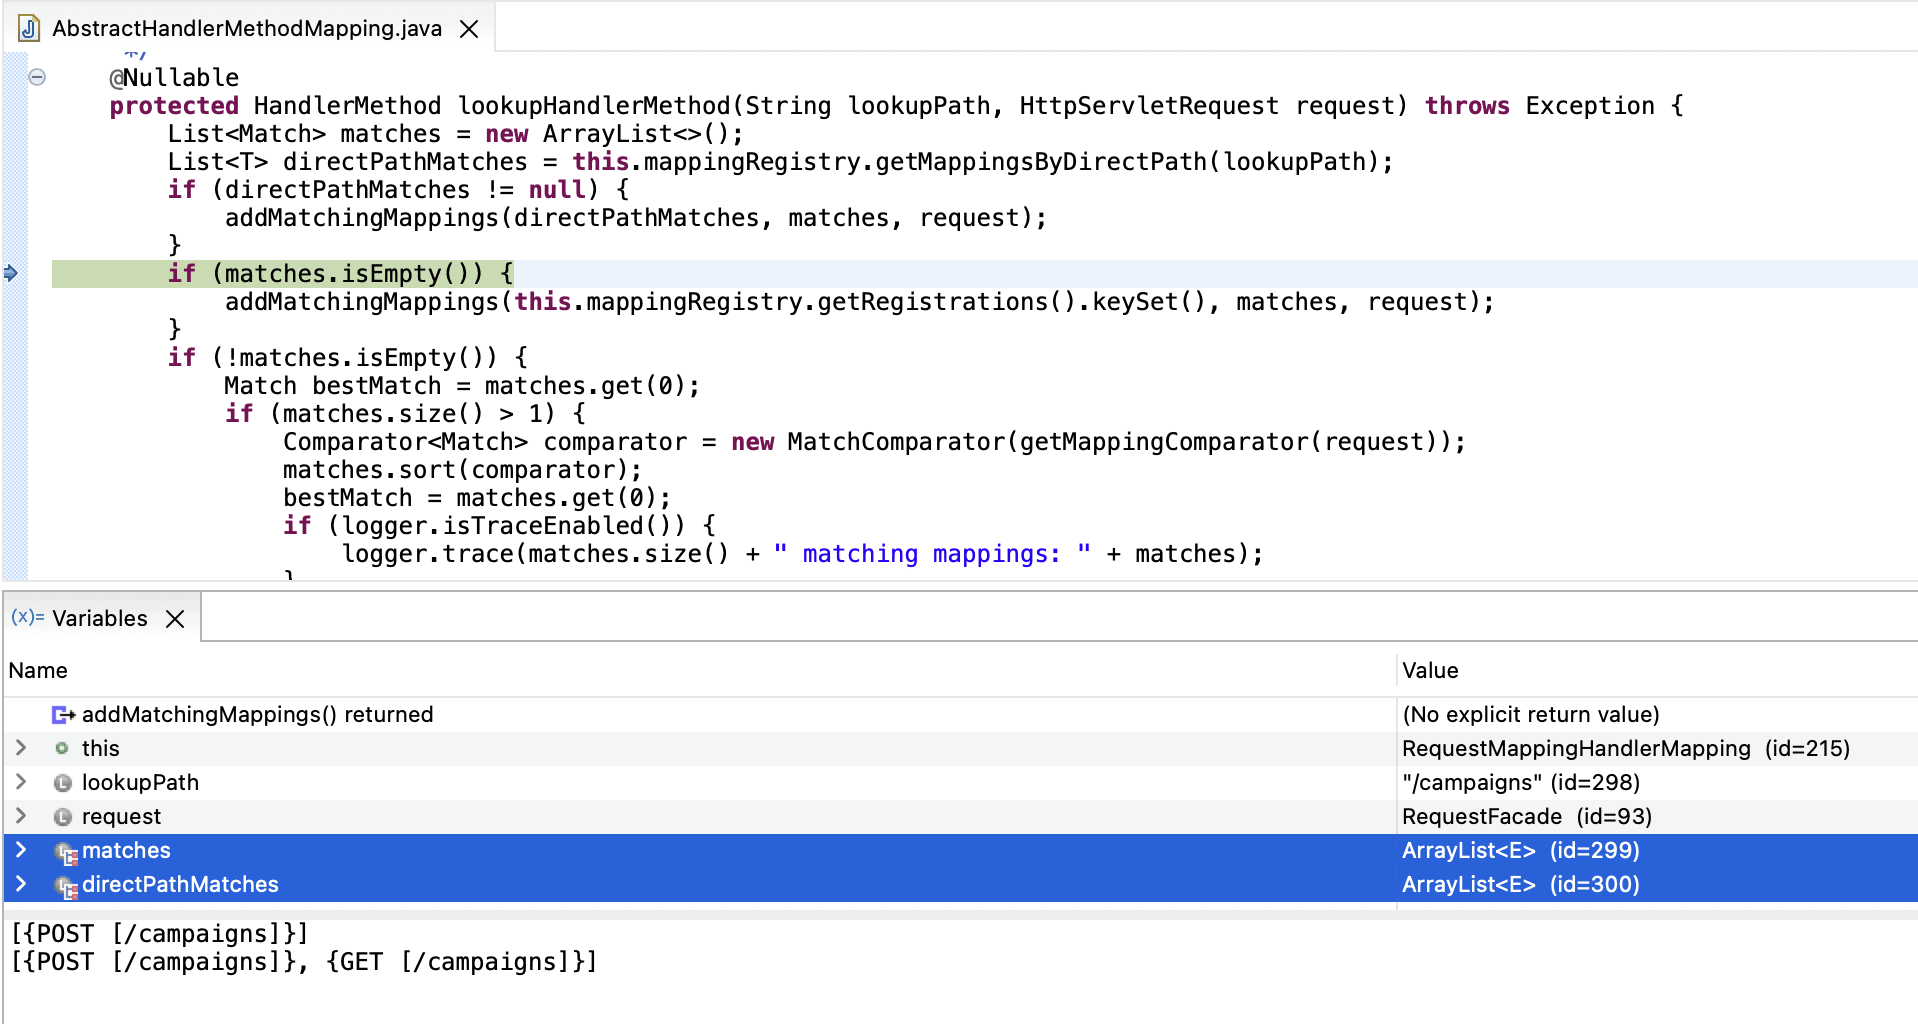Click the changed-variable icon beside matches
1918x1024 pixels.
66,852
